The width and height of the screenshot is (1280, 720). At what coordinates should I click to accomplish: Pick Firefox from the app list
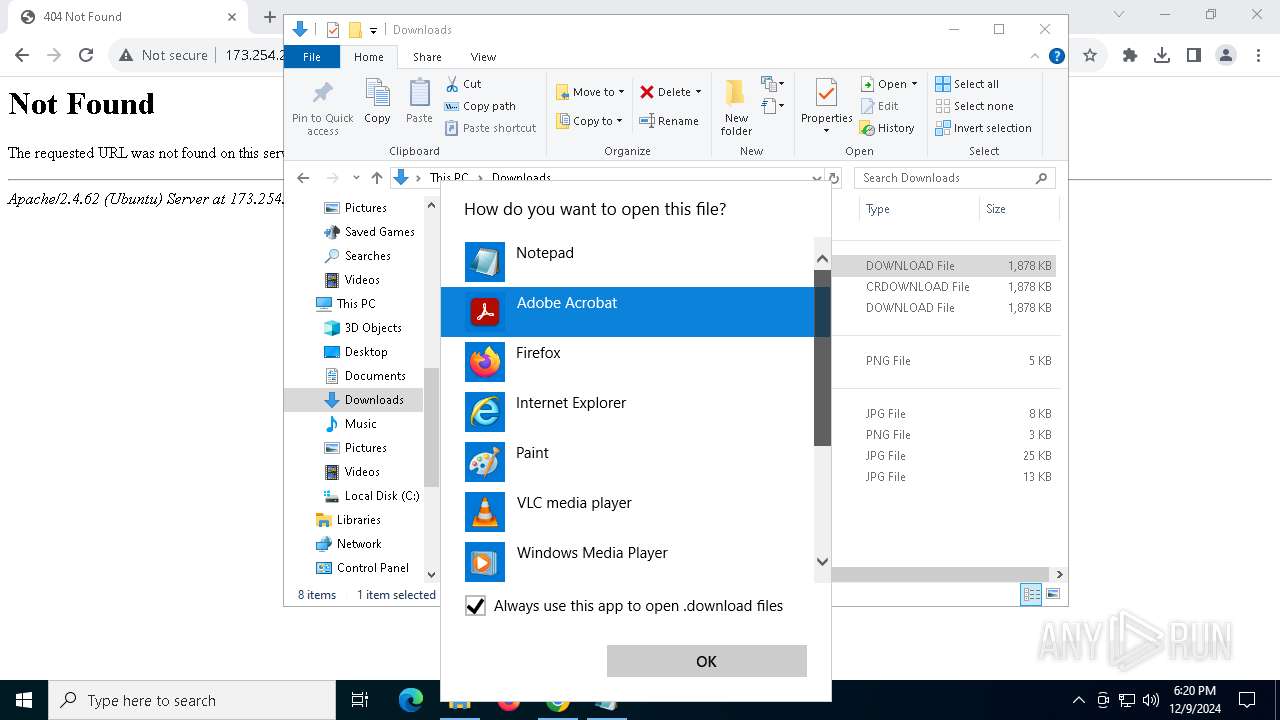[627, 362]
